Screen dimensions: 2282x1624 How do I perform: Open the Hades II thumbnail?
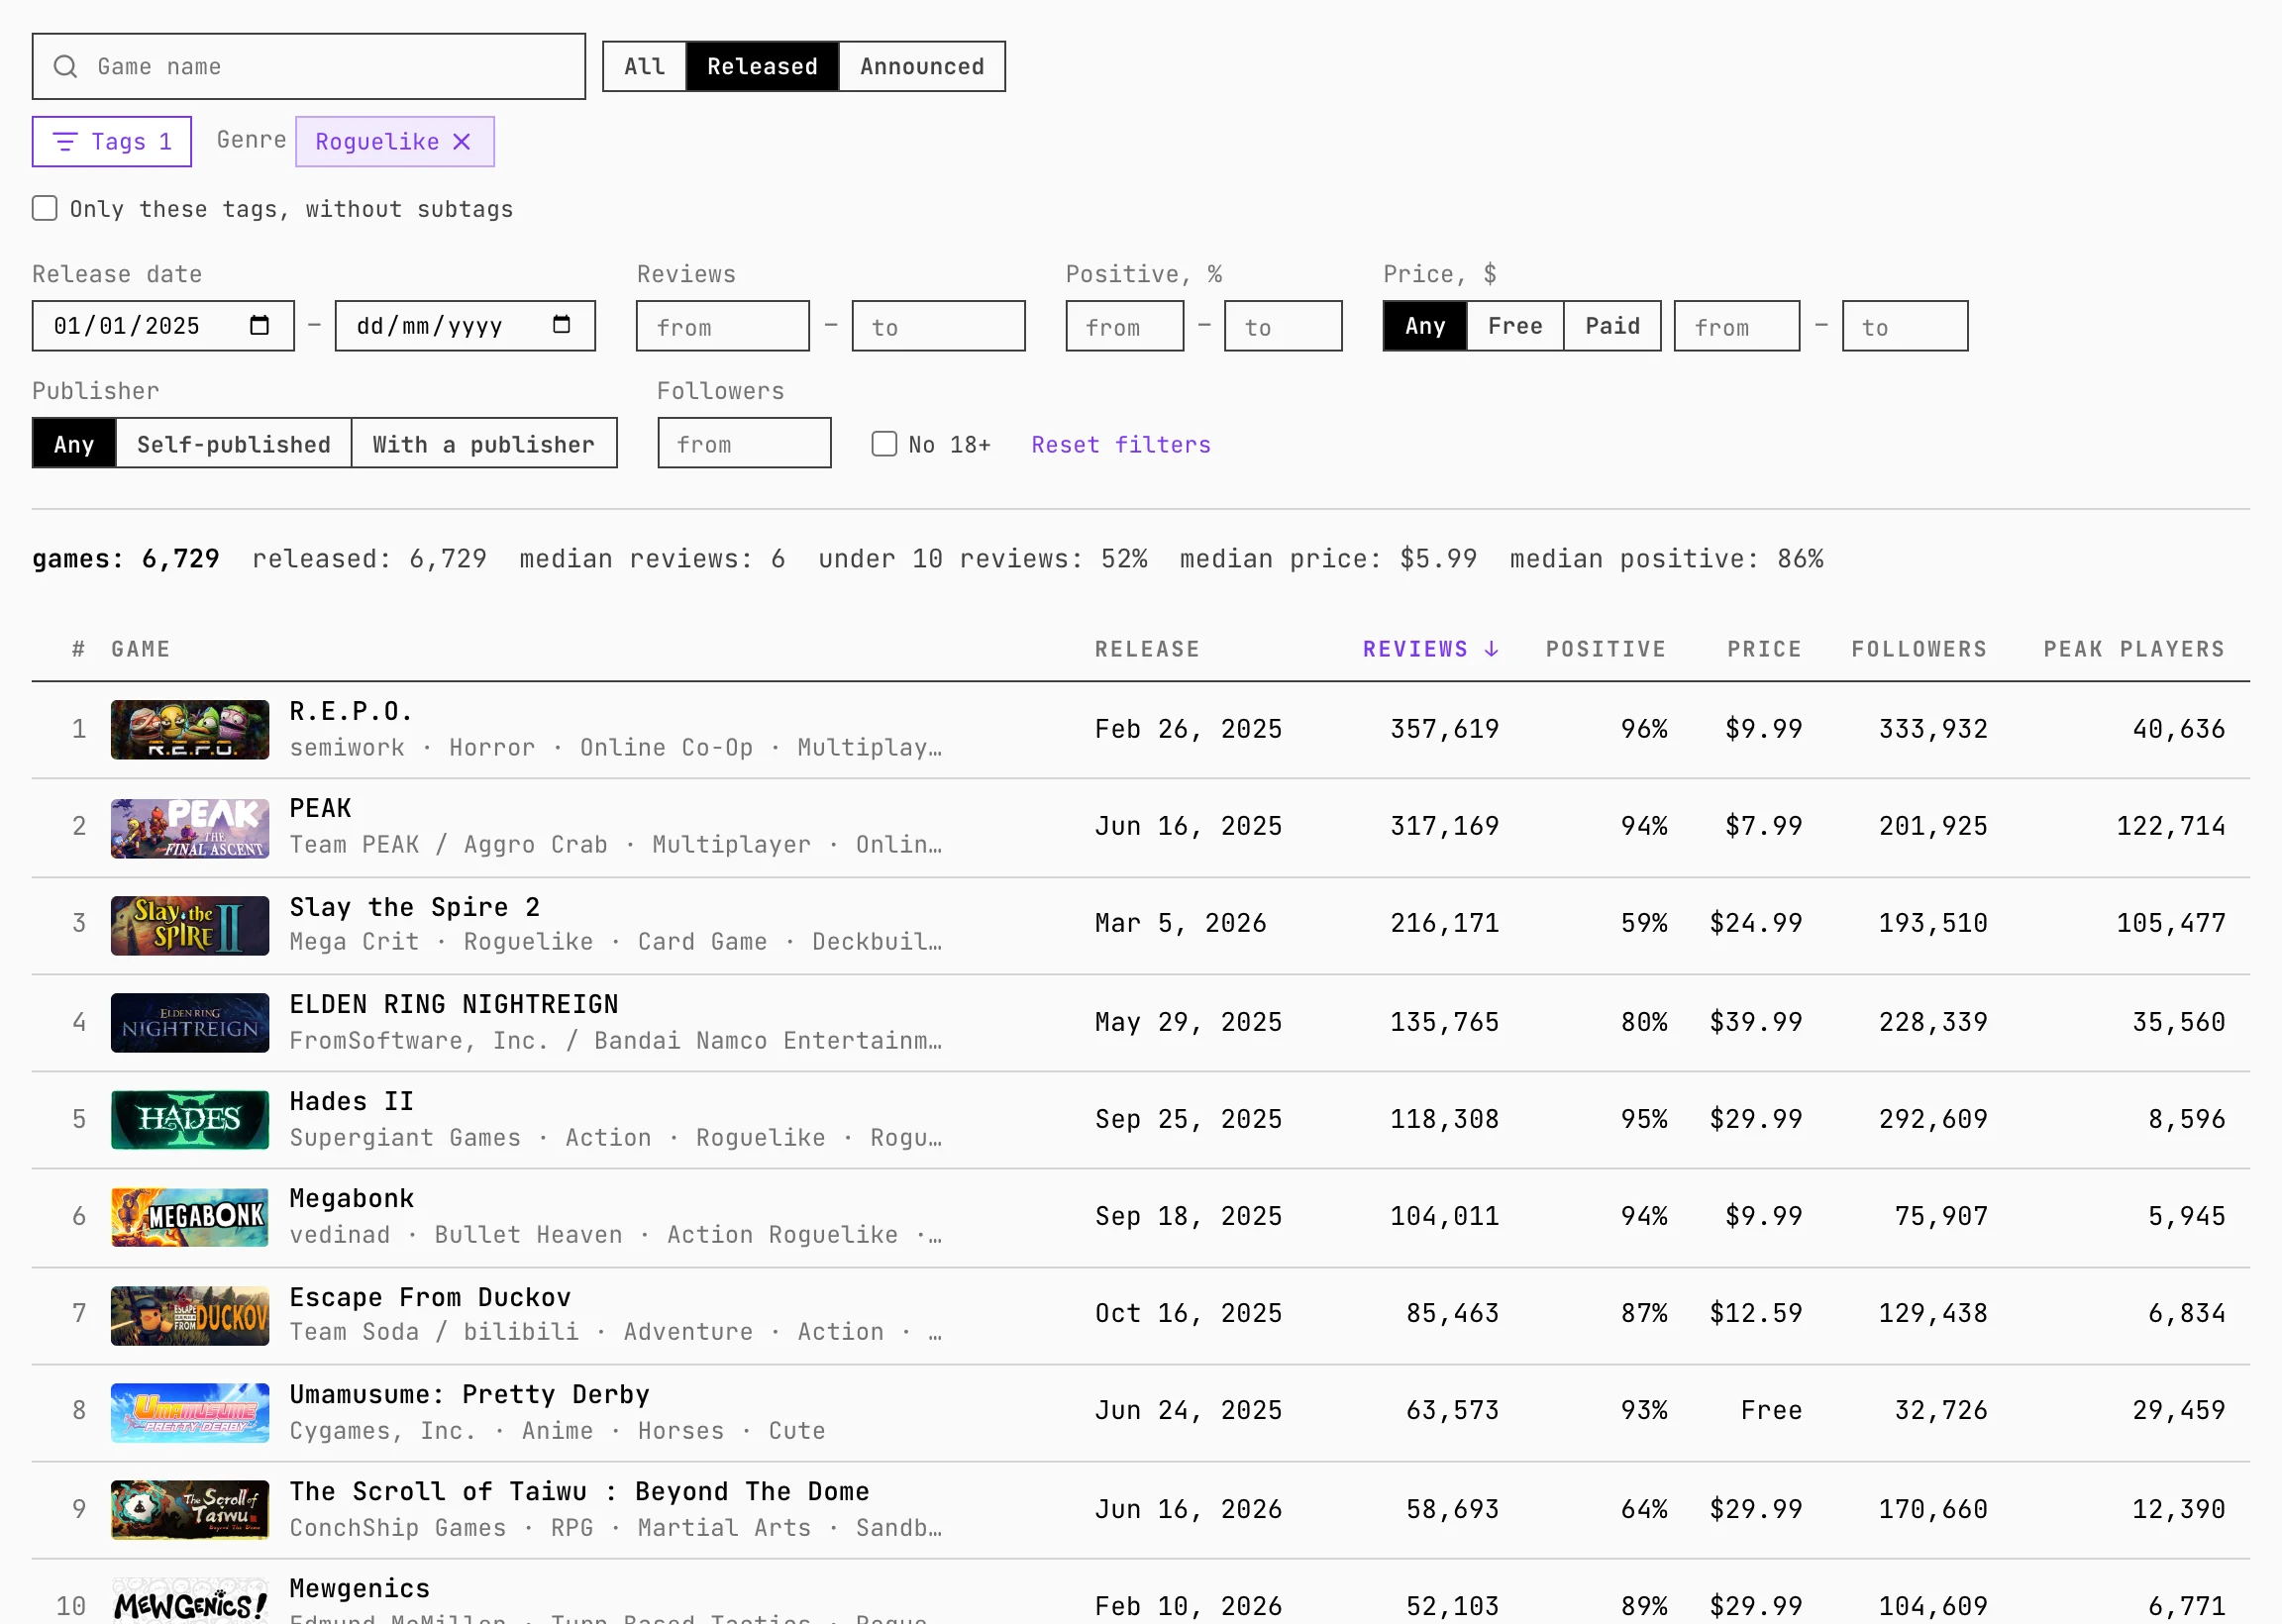click(190, 1120)
